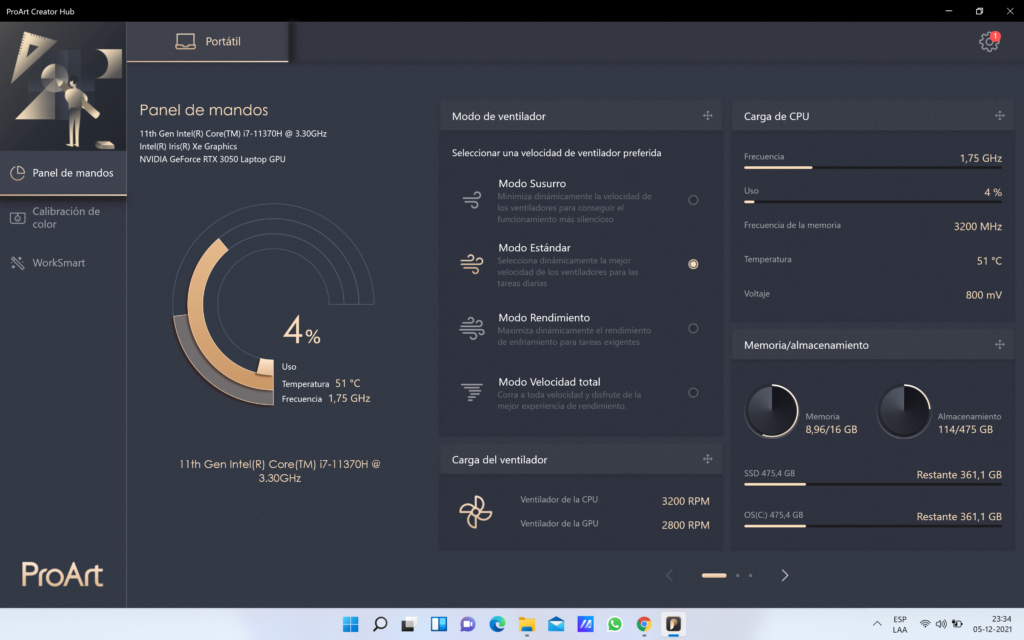Click move icon on Carga del ventilador panel
Image resolution: width=1024 pixels, height=640 pixels.
pyautogui.click(x=707, y=459)
